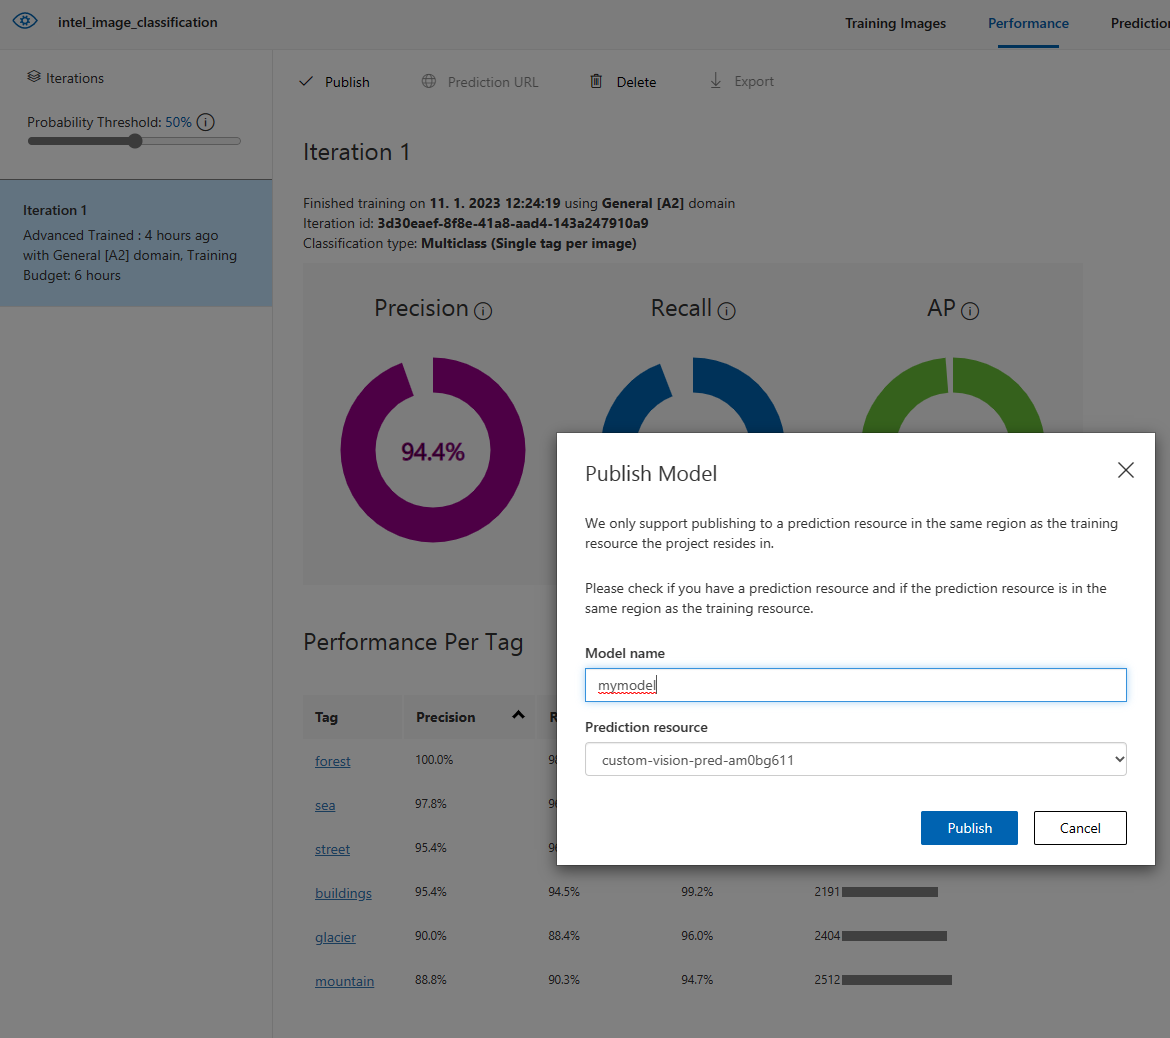Click the Model name text field
Screen dimensions: 1170x1038
coord(855,685)
